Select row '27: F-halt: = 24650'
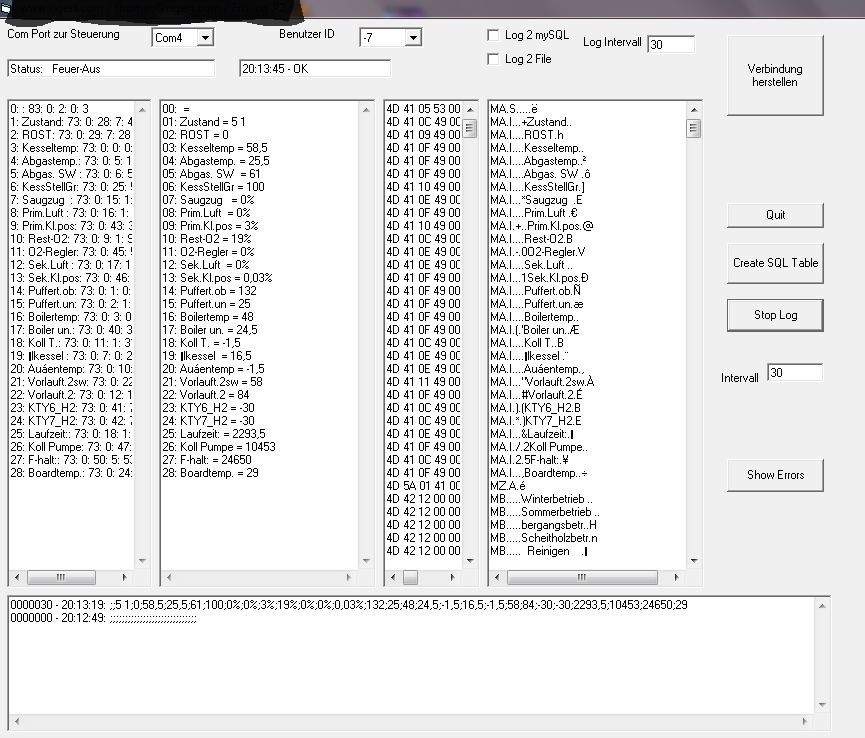This screenshot has width=865, height=738. coord(207,460)
